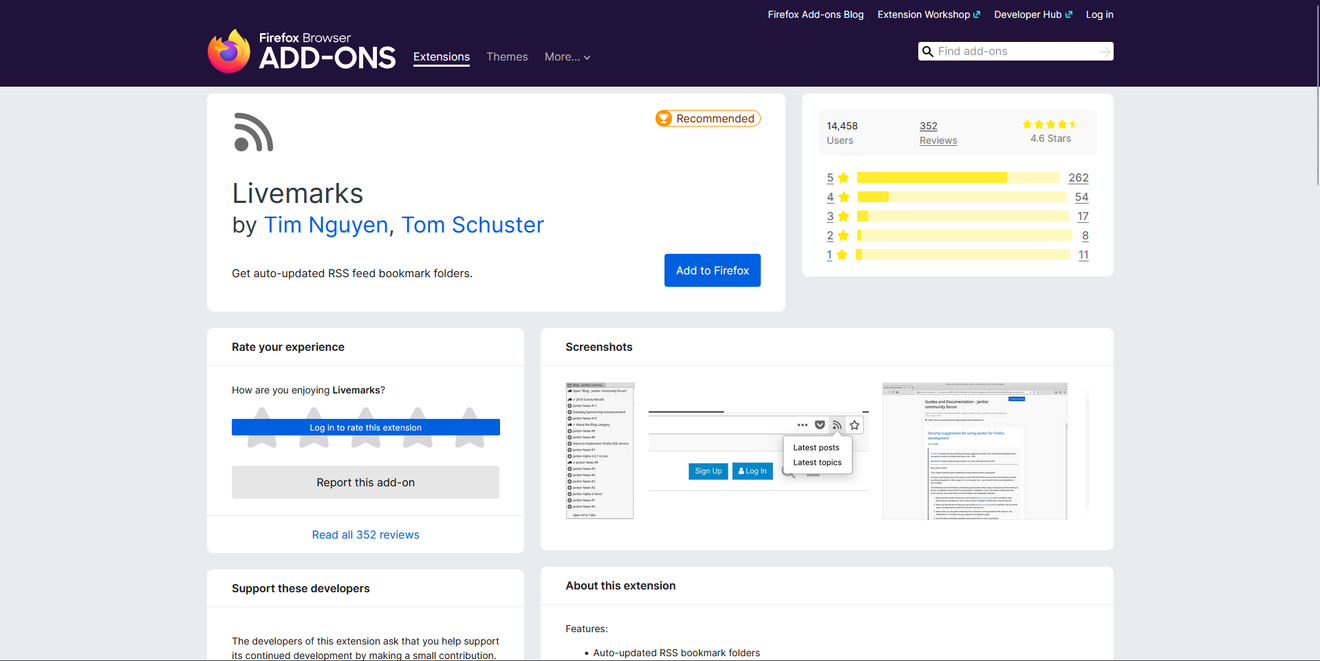
Task: Open the 352 Reviews link
Action: click(x=938, y=133)
